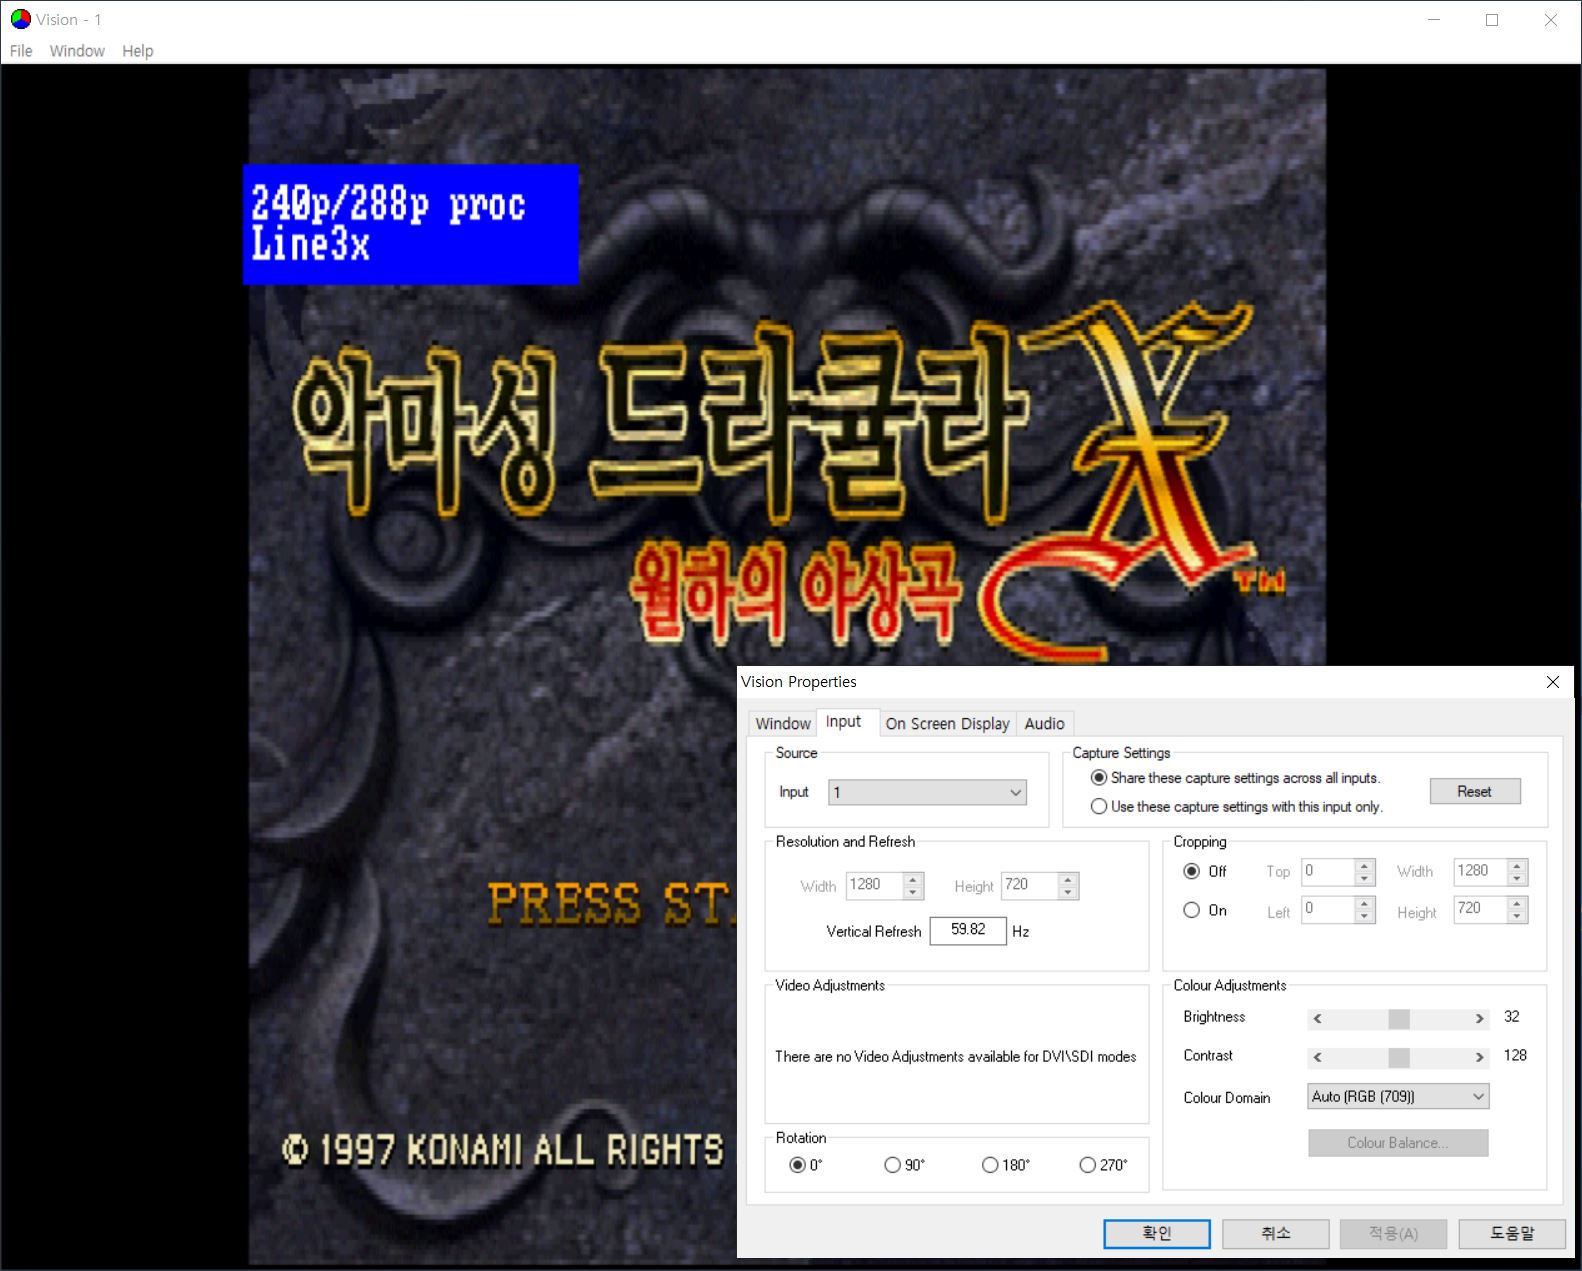This screenshot has width=1582, height=1271.
Task: Decrease Cropping Height with down arrow
Action: tap(1517, 916)
